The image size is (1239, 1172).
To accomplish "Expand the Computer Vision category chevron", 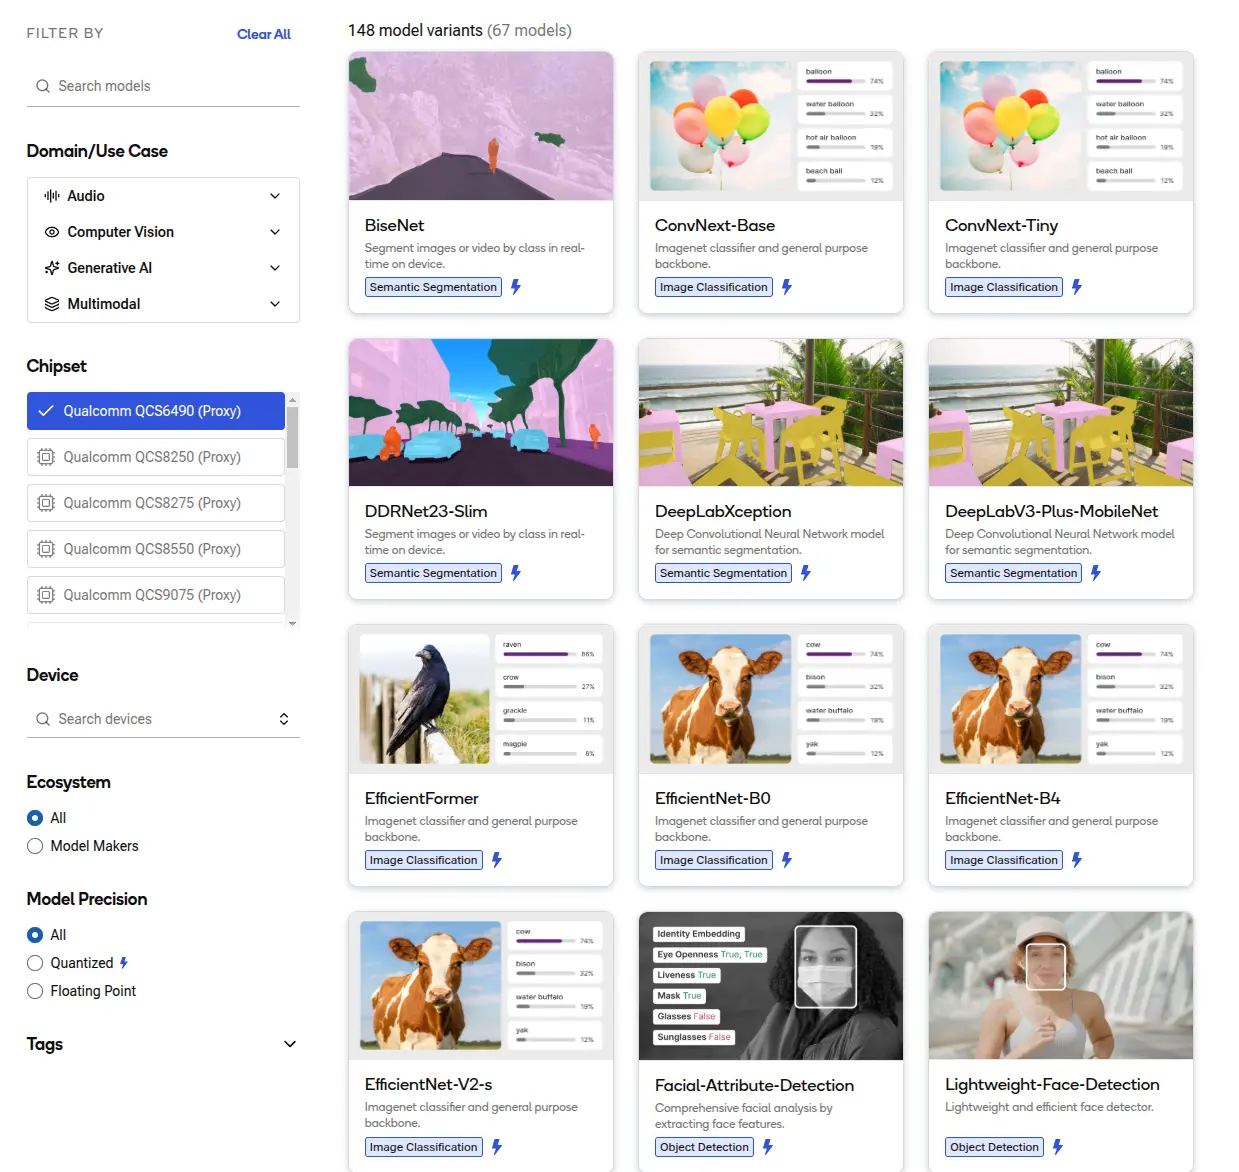I will [x=275, y=232].
